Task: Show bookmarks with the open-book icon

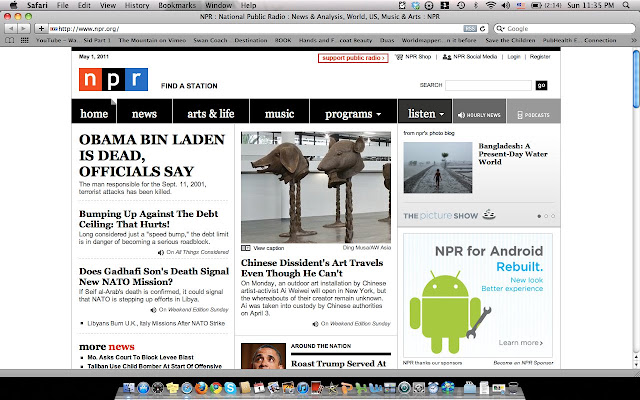Action: (9, 40)
